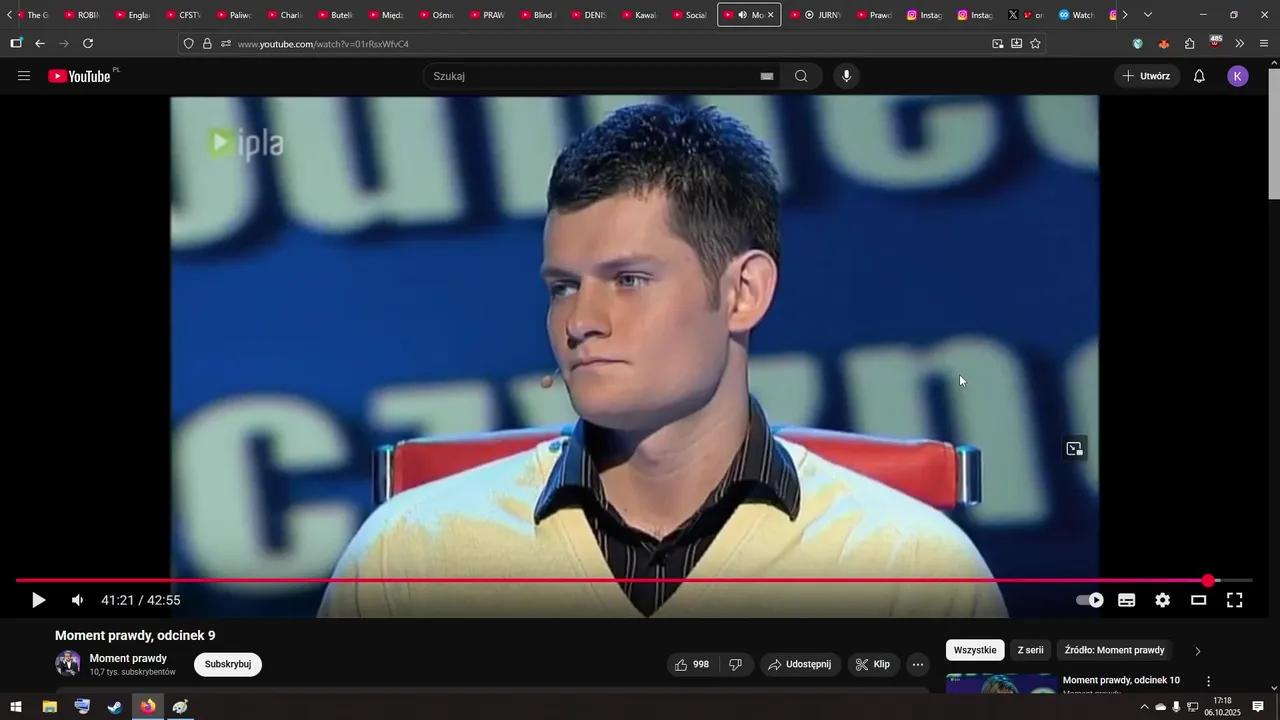The width and height of the screenshot is (1280, 720).
Task: Select the Wszystkie filter chip
Action: point(975,650)
